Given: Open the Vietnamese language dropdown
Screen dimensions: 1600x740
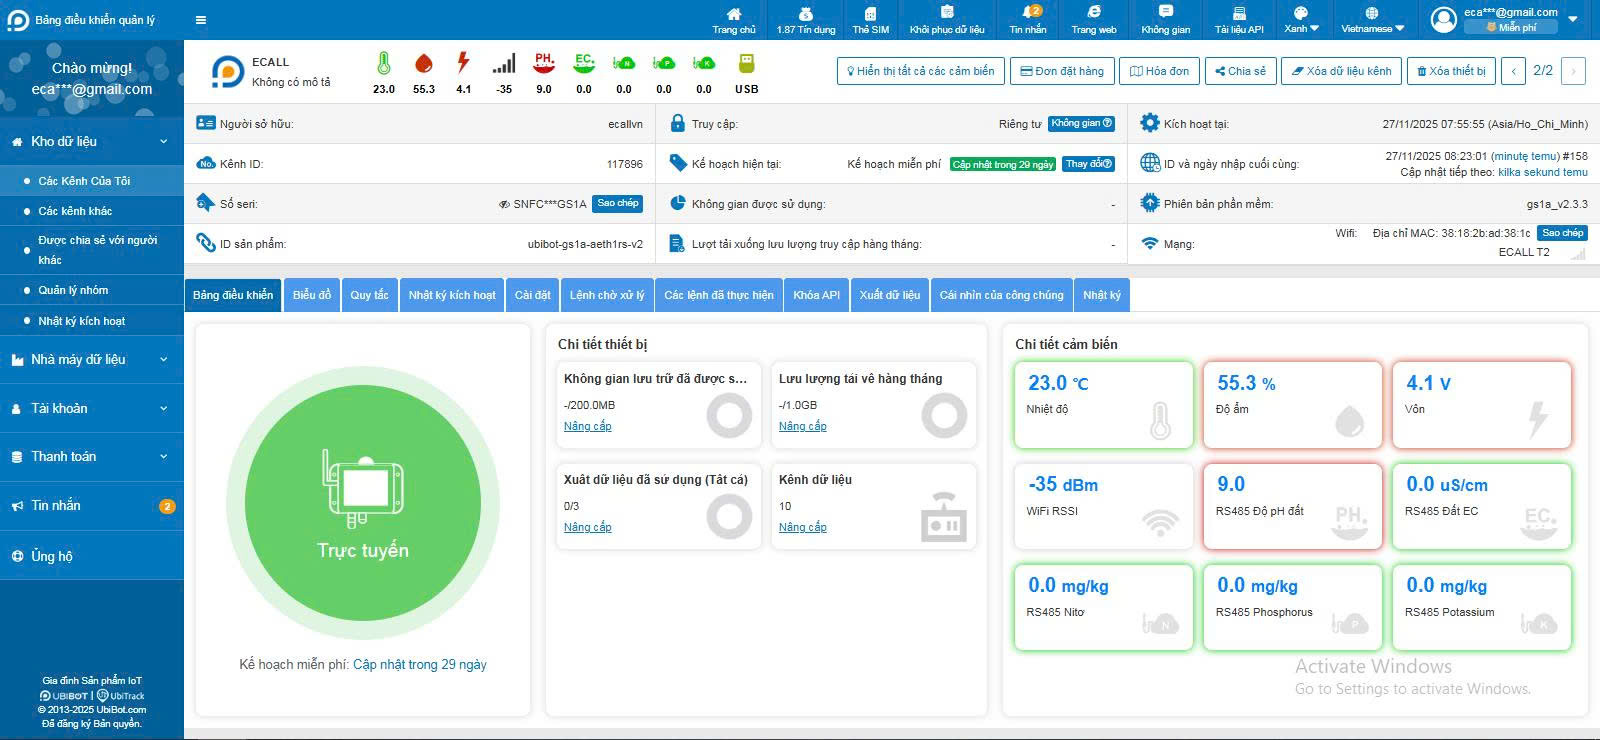Looking at the screenshot, I should coord(1372,20).
